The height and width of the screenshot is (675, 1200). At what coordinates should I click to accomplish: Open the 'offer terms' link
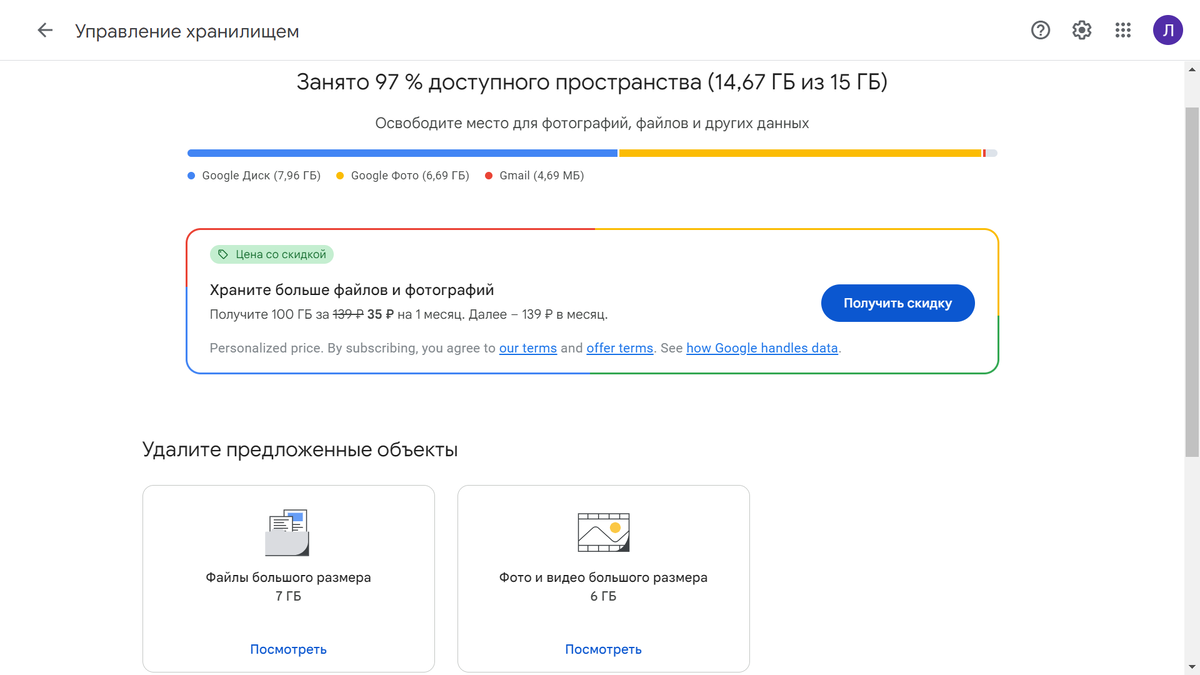[x=619, y=348]
